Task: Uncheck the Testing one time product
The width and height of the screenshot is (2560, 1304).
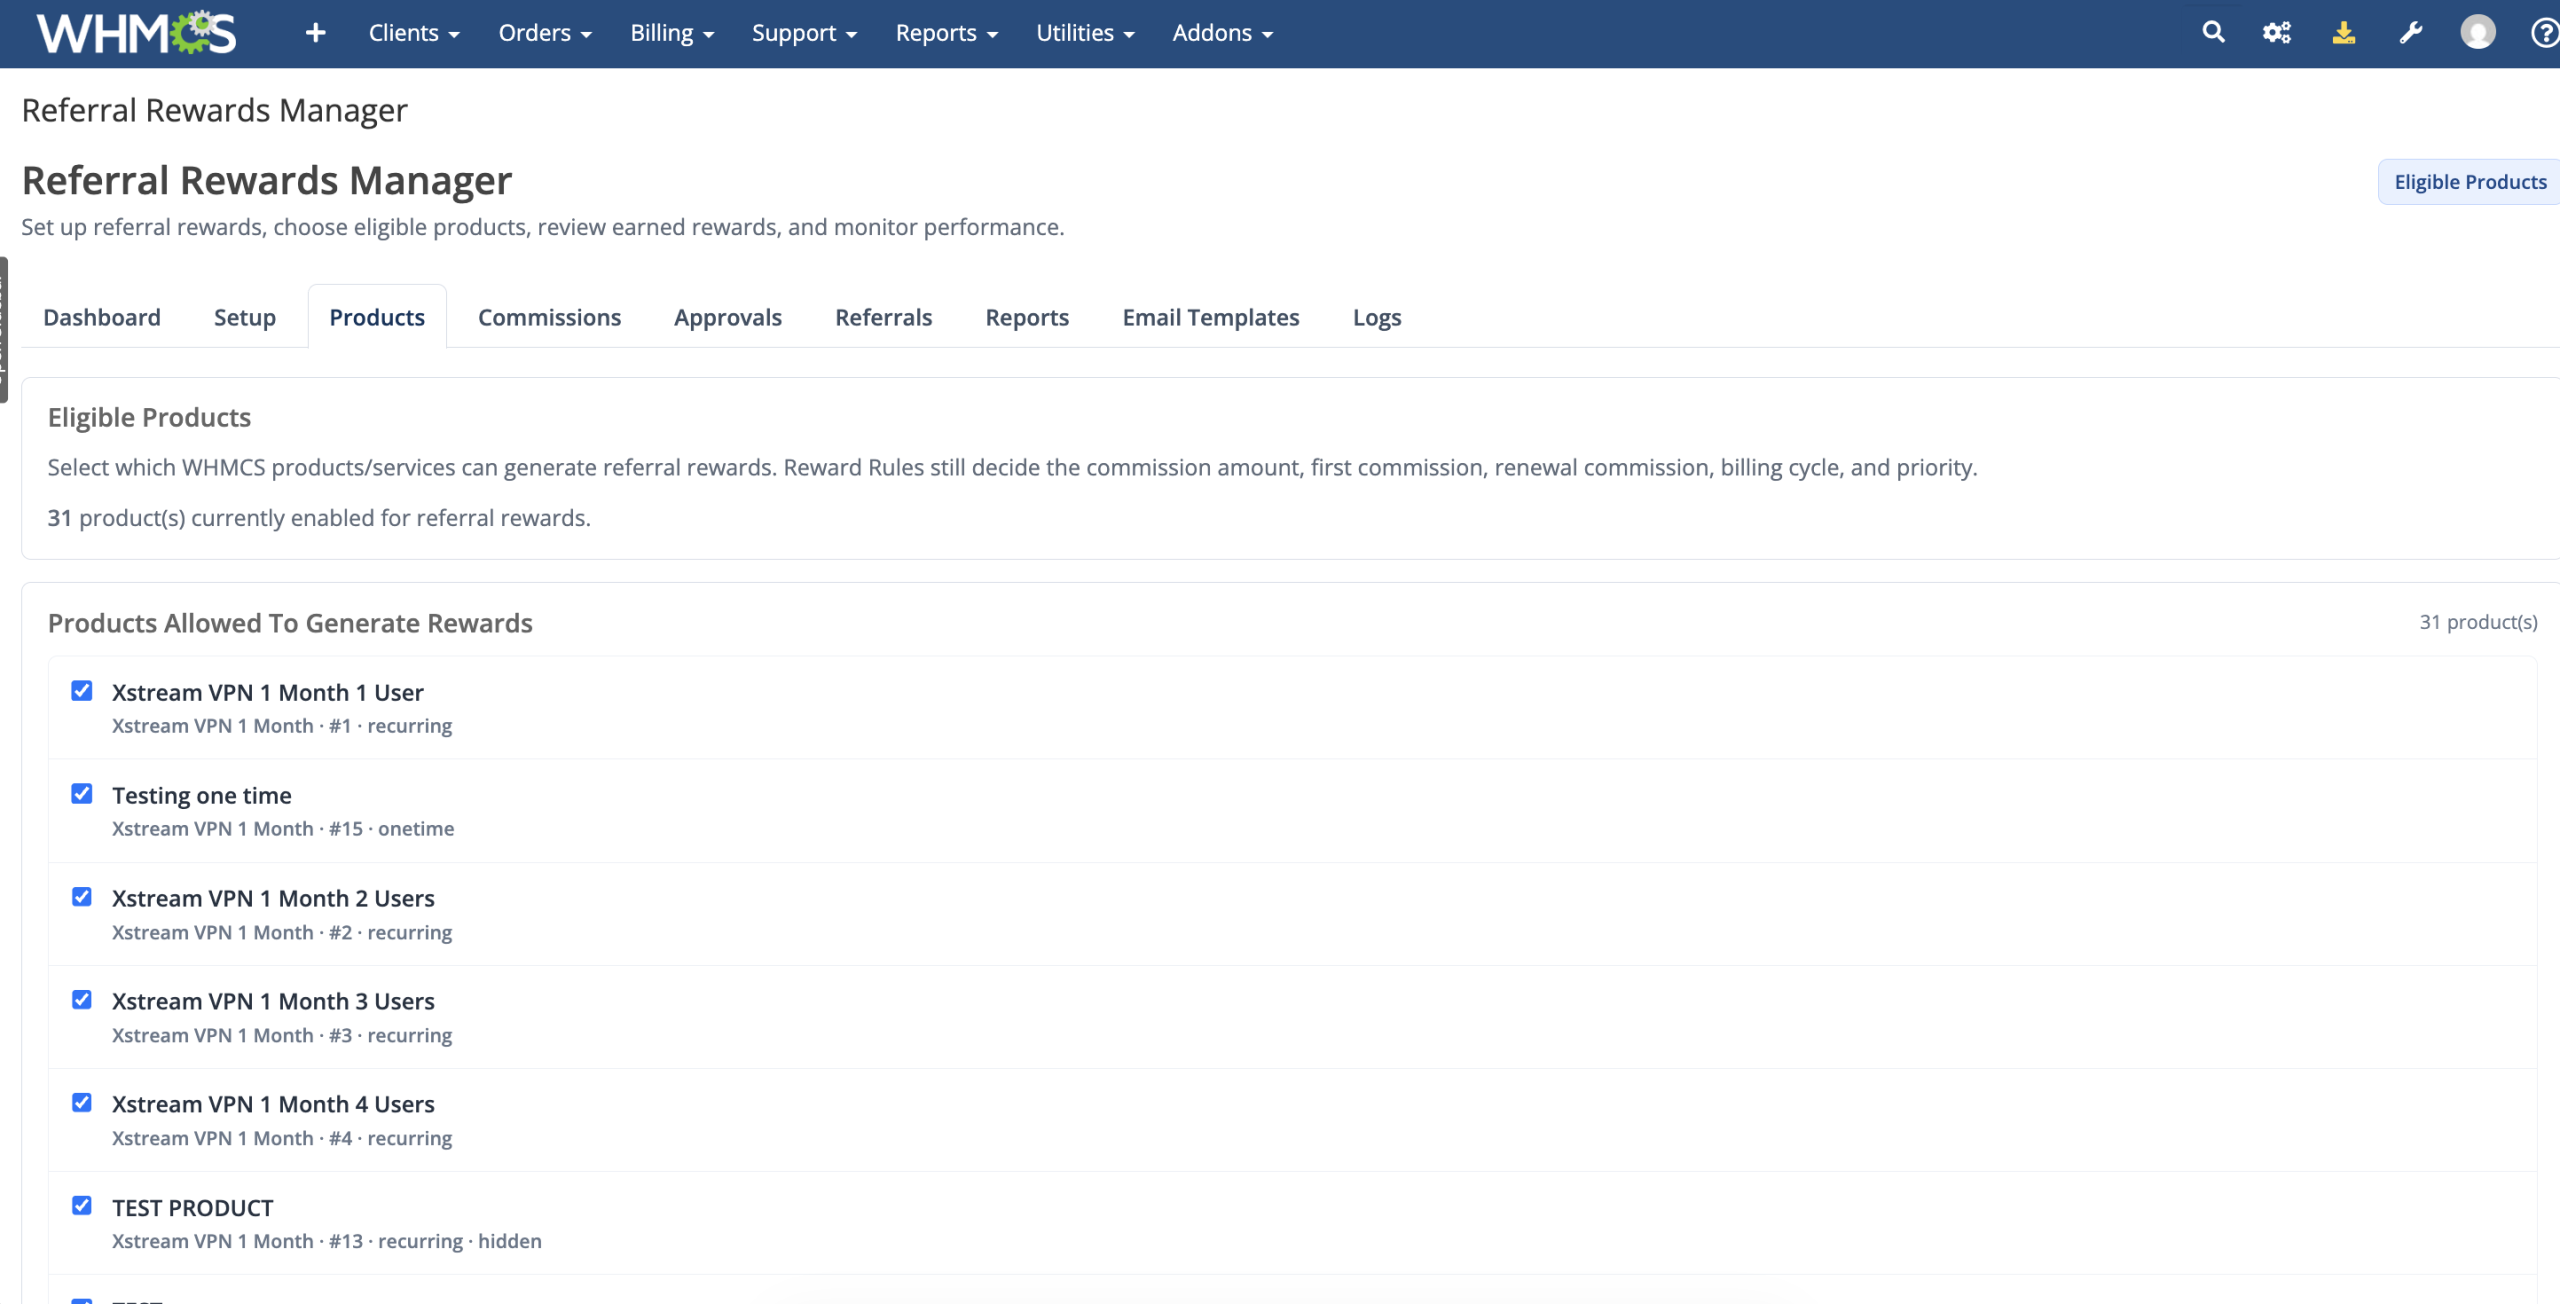Action: tap(82, 794)
